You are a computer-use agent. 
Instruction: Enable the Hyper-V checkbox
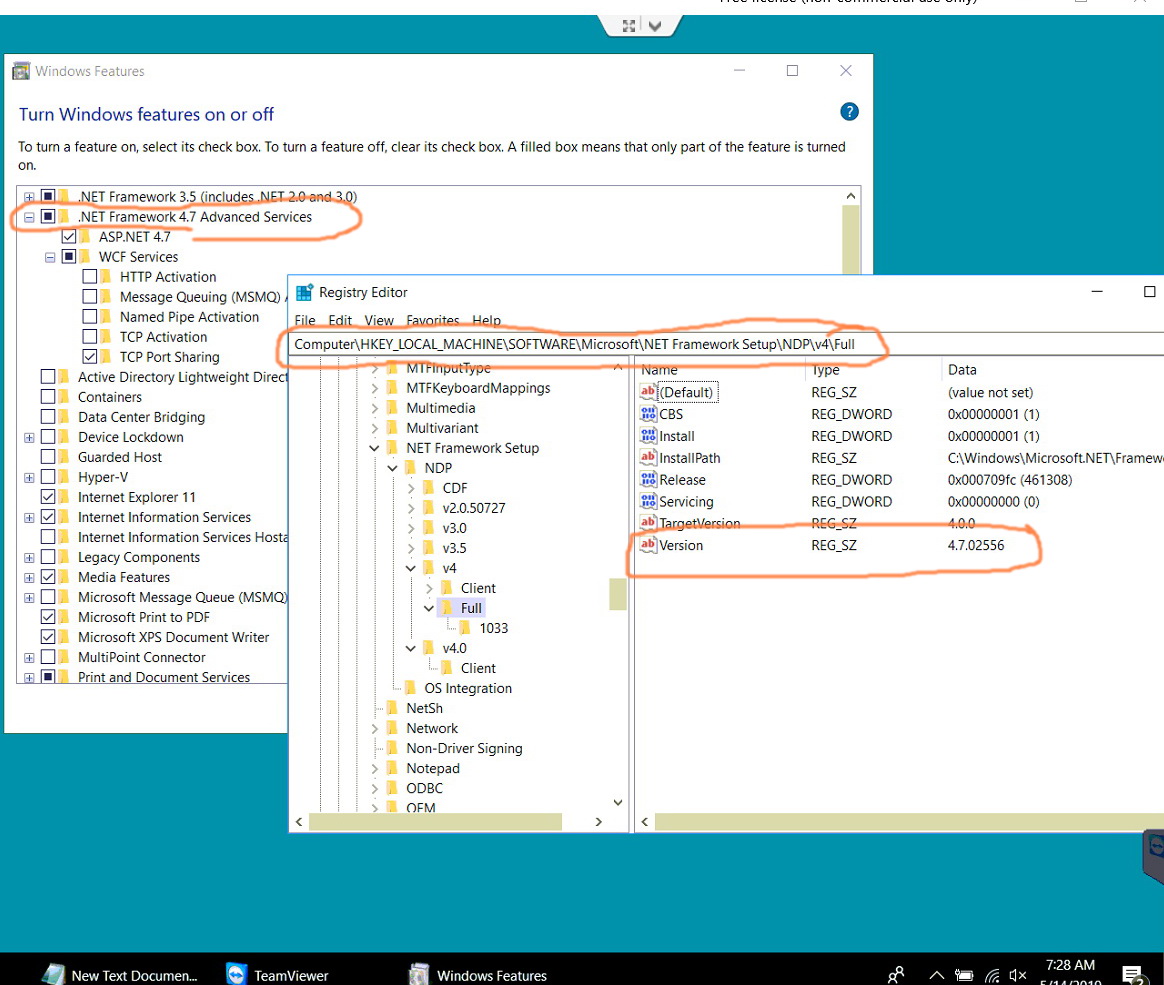pos(48,477)
